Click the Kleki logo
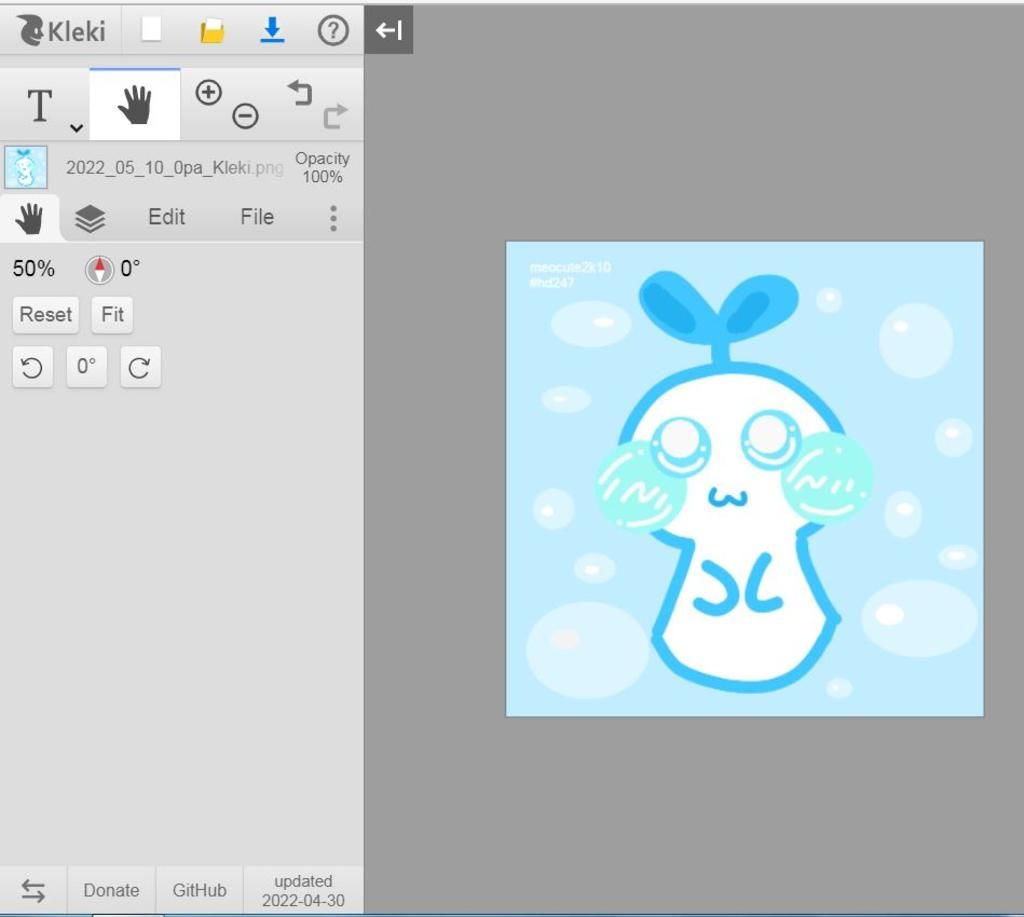1024x917 pixels. [x=61, y=31]
